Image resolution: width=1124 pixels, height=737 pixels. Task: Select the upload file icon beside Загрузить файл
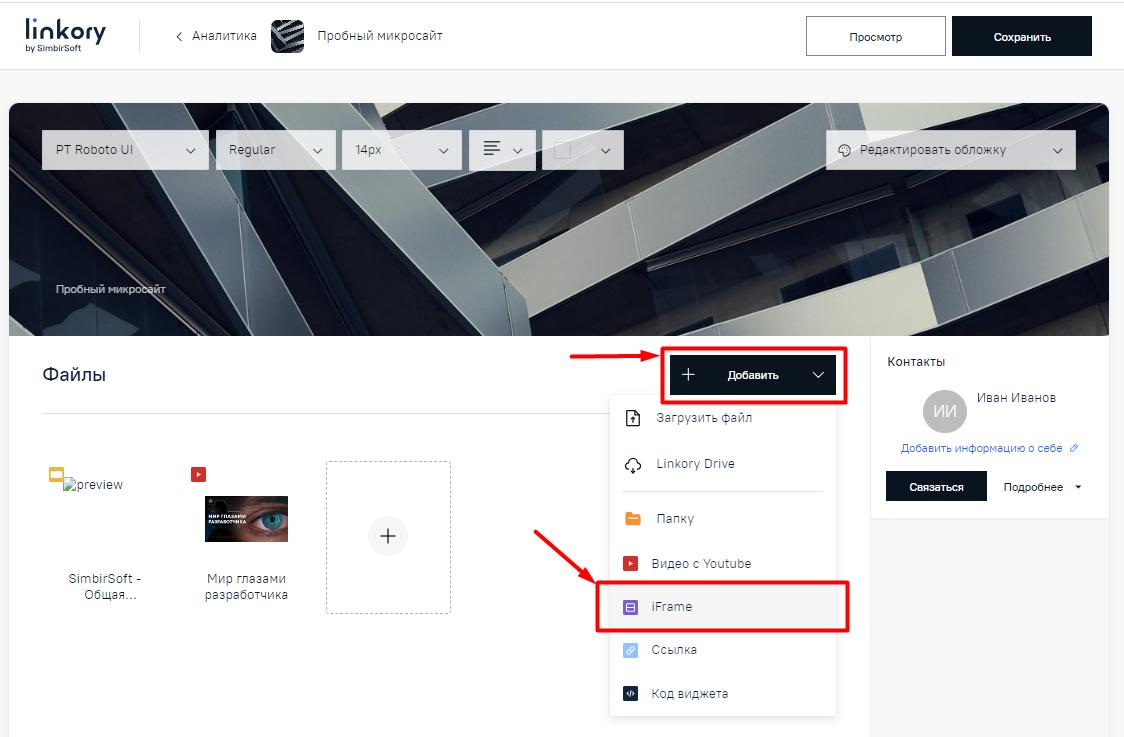click(631, 418)
